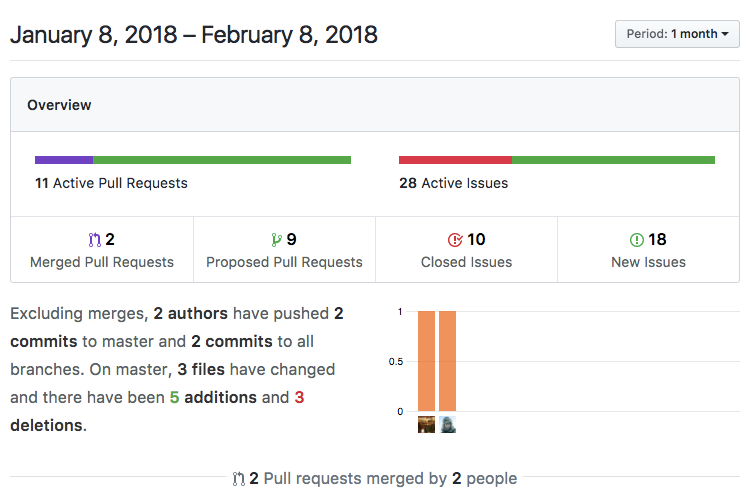Click merge icon beside Pull requests merged
Image resolution: width=749 pixels, height=493 pixels.
[238, 479]
